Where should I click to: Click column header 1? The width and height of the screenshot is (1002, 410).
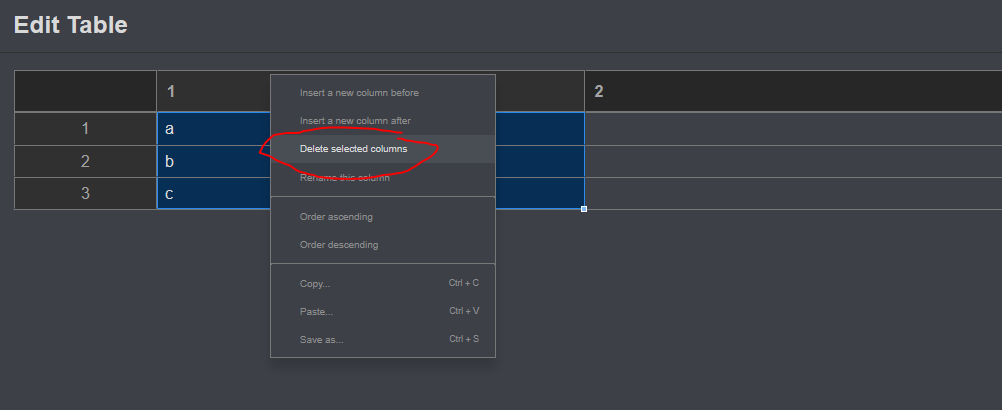tap(212, 92)
